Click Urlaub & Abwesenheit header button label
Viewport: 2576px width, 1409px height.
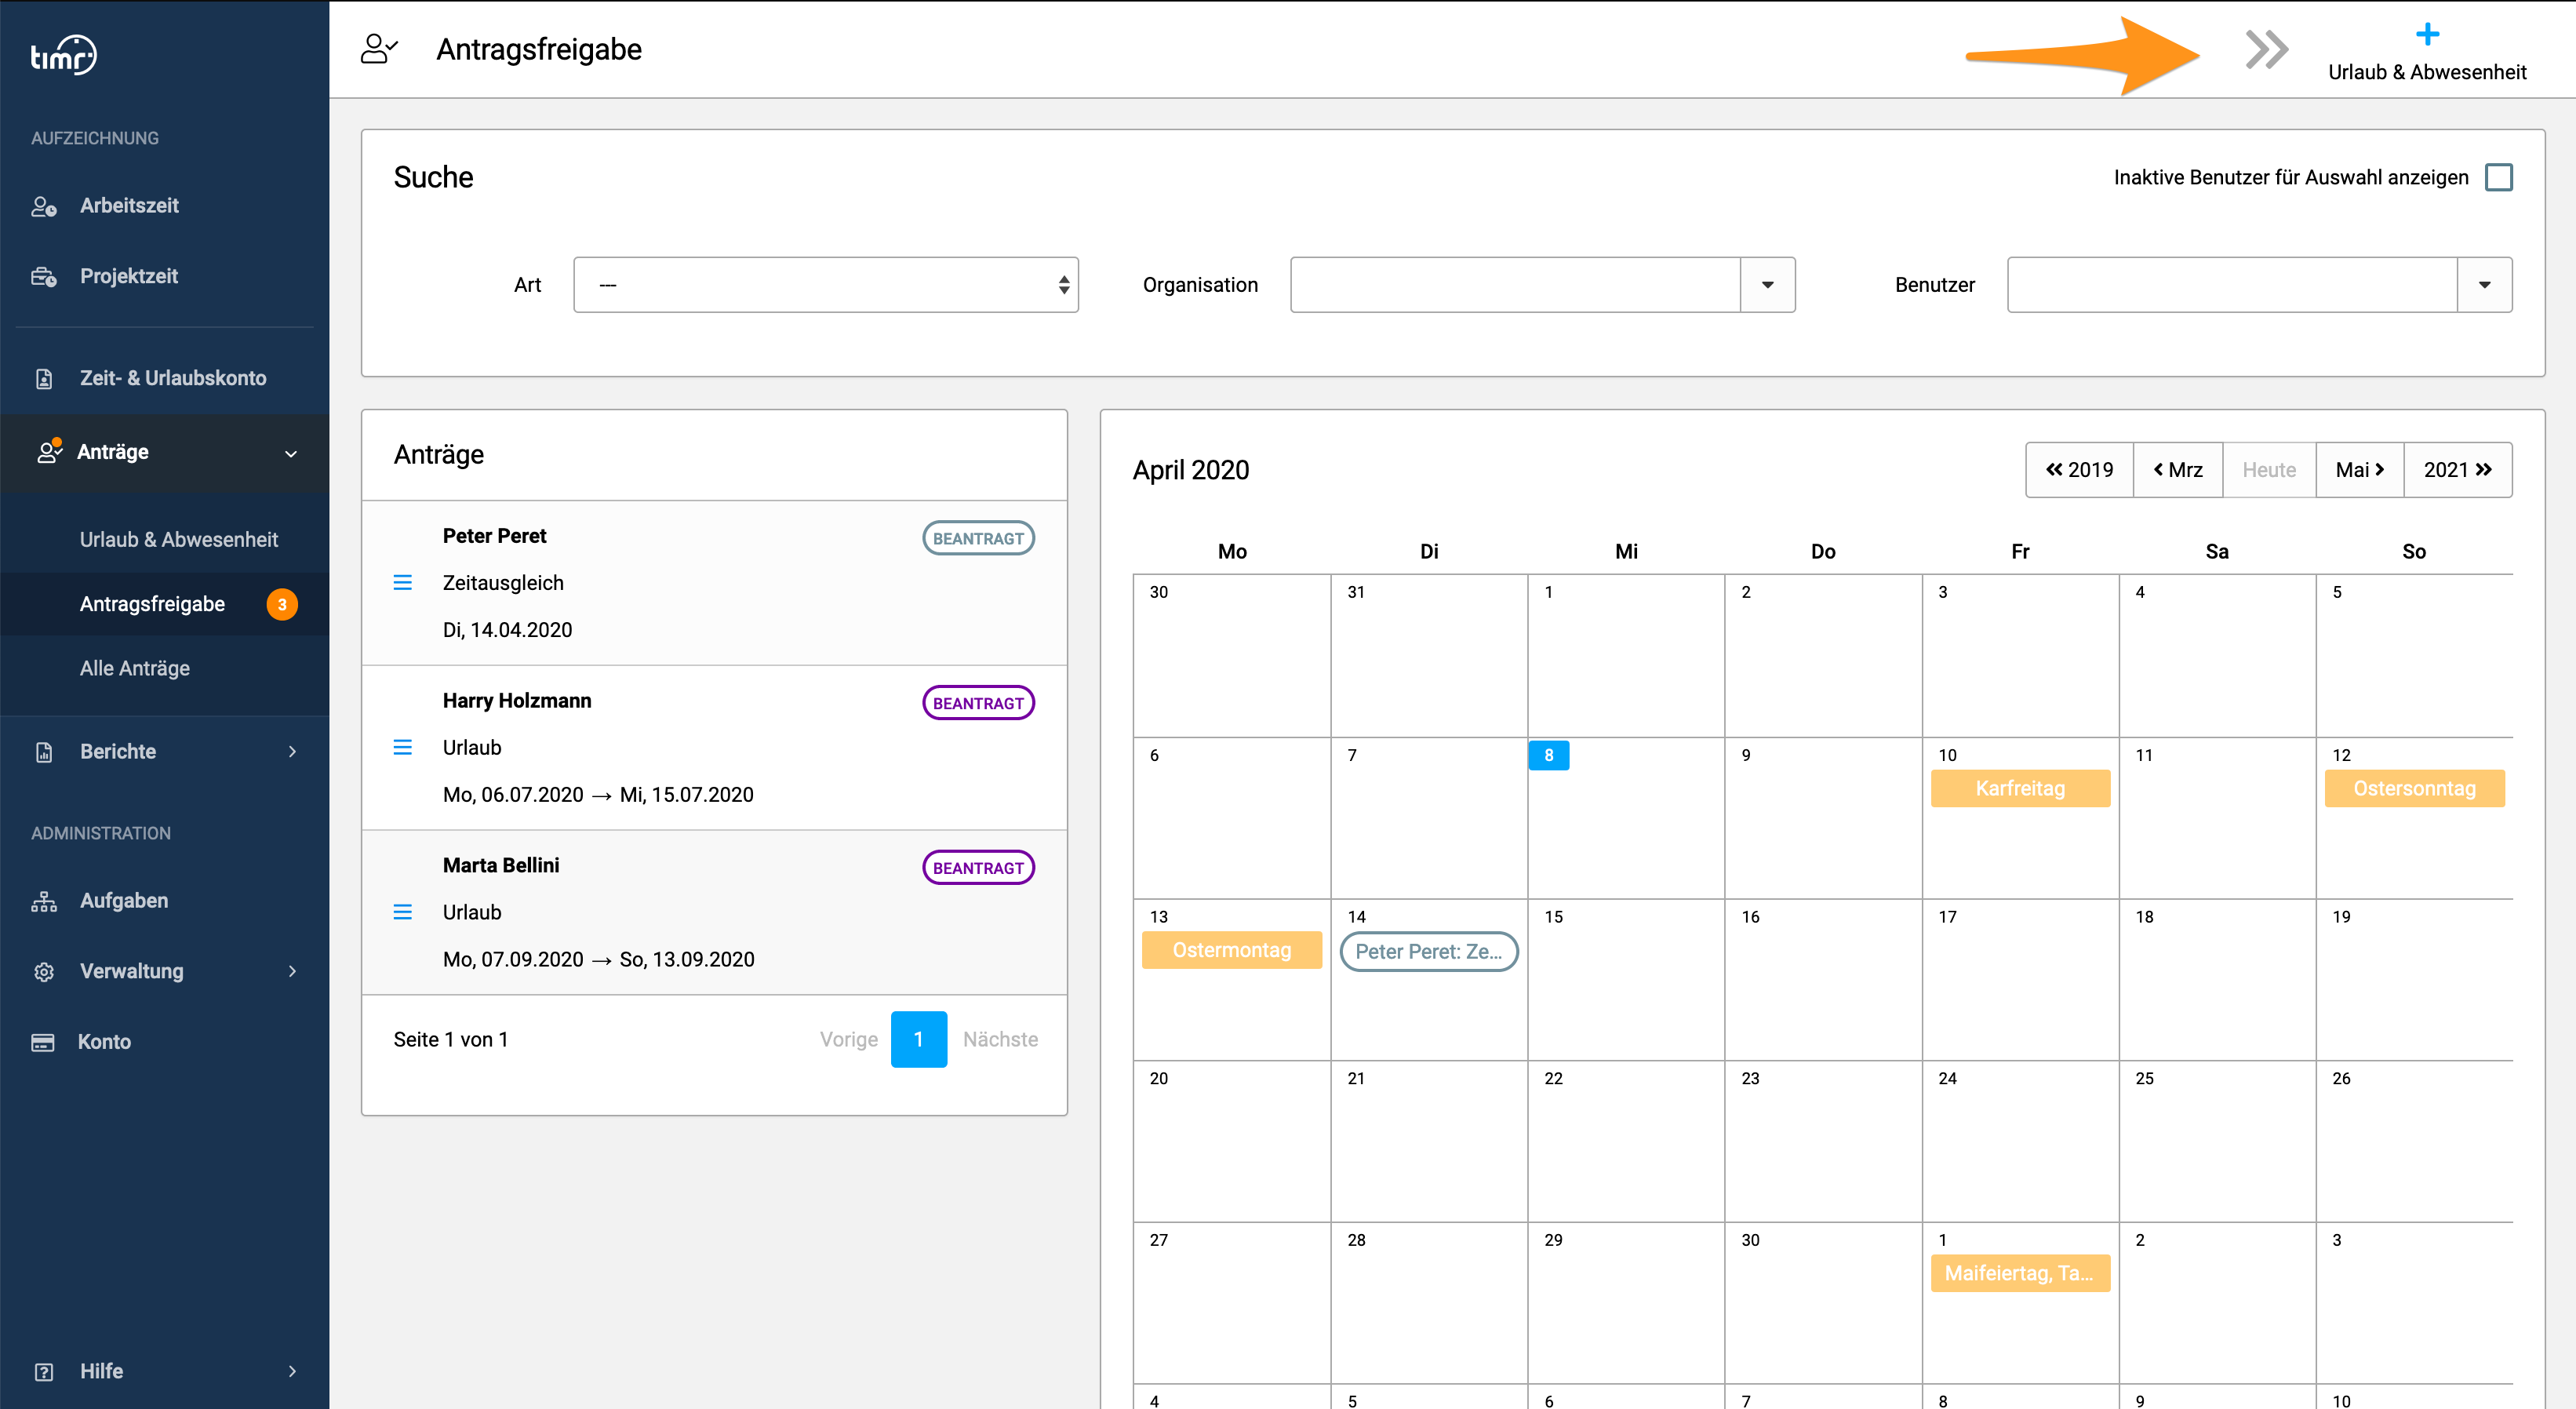tap(2427, 72)
